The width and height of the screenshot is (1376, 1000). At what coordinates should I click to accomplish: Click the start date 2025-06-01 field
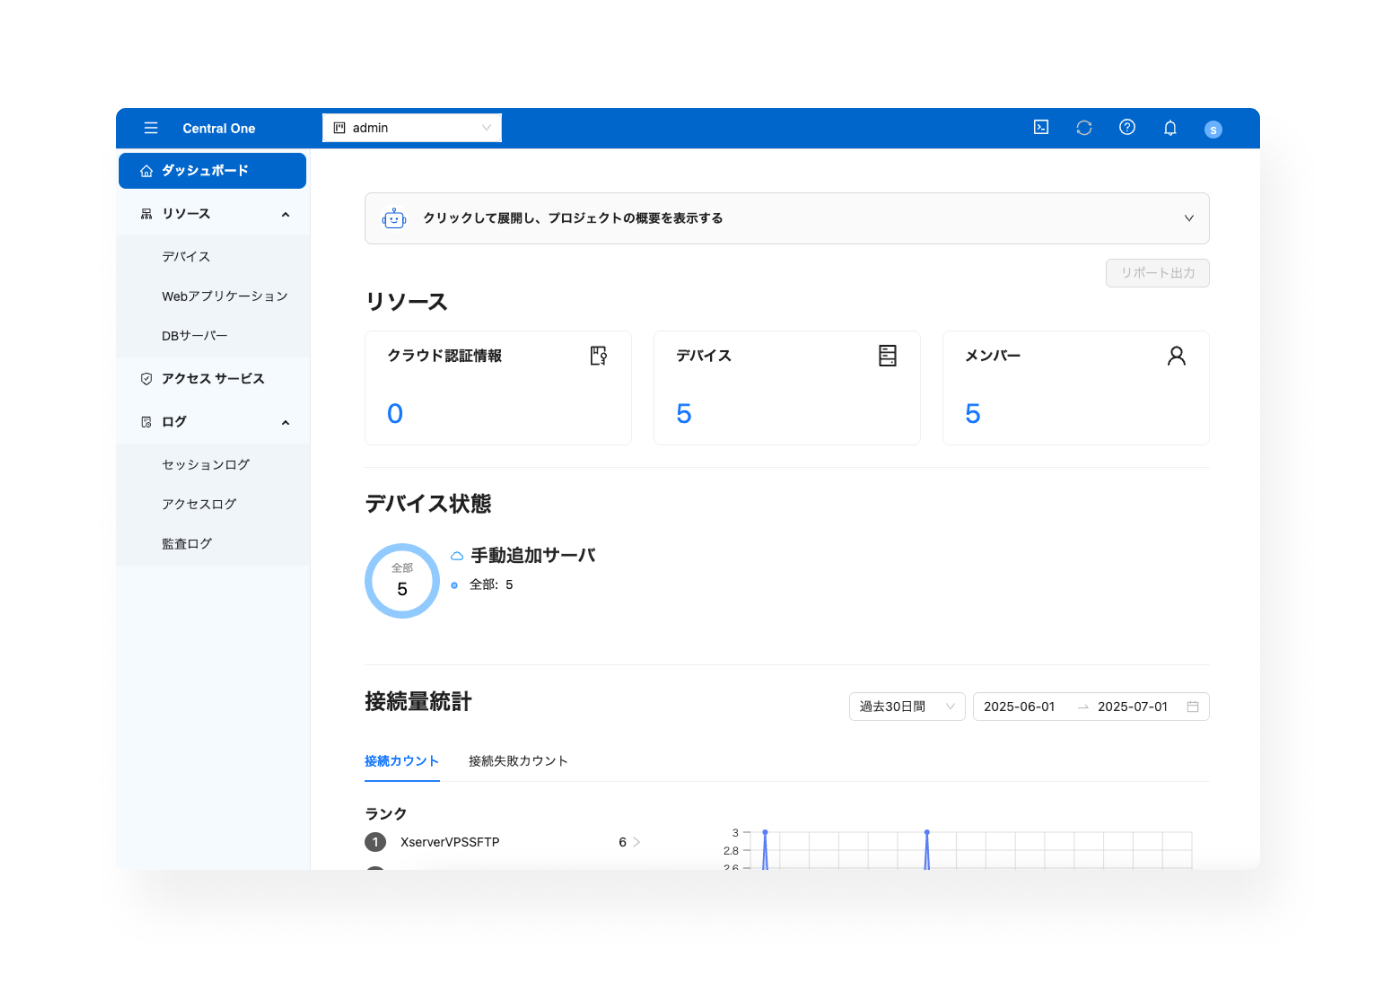1019,707
